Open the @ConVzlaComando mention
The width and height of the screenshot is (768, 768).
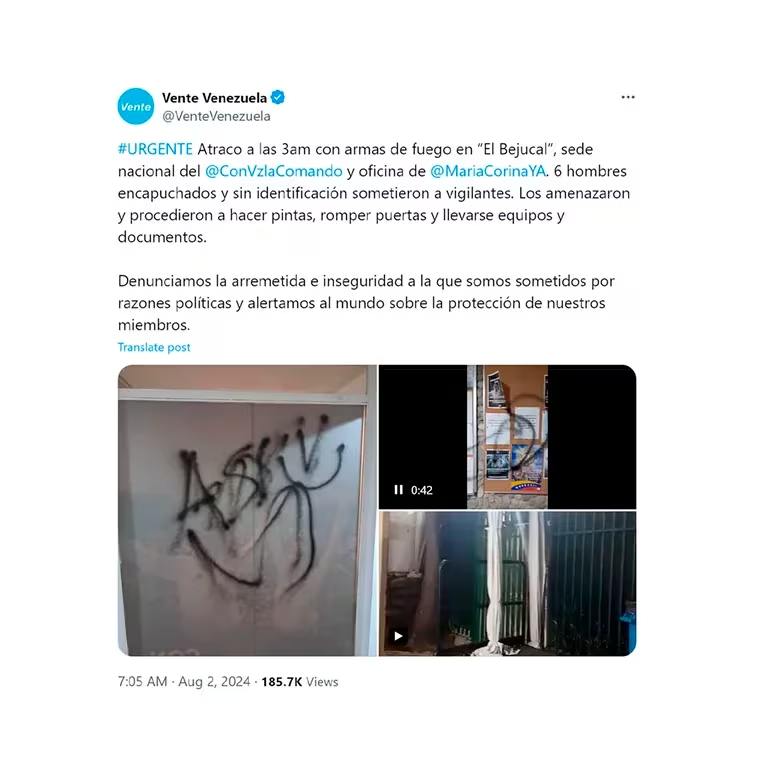tap(274, 171)
